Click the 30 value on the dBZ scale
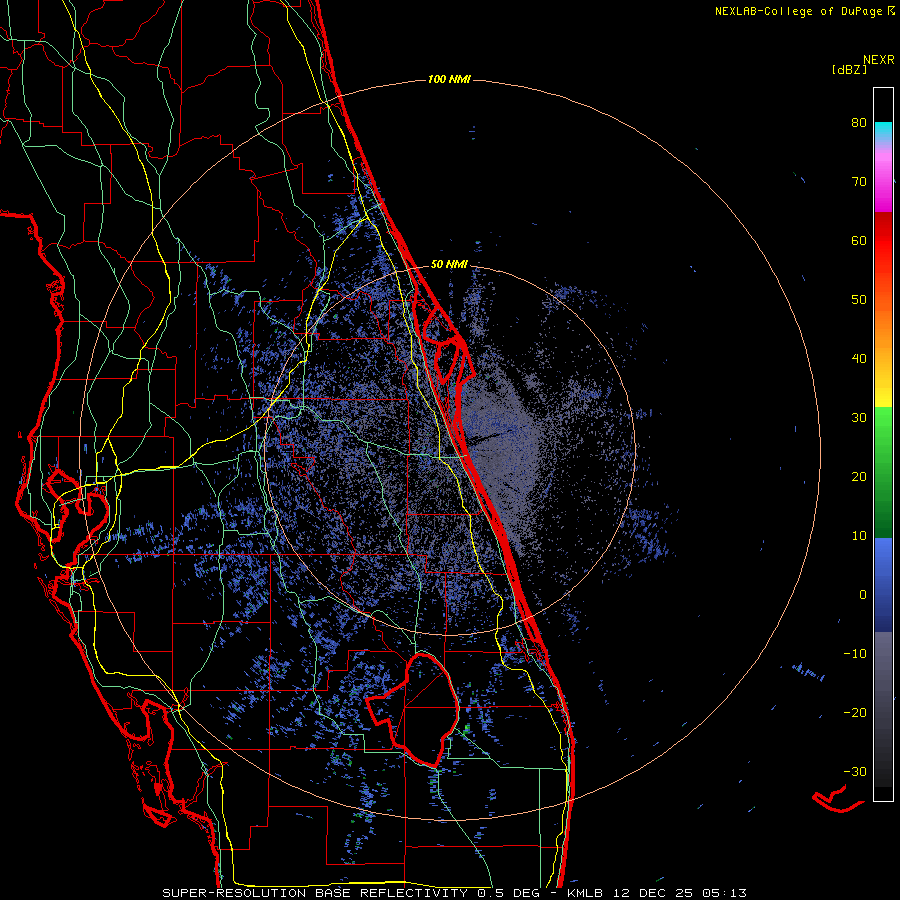The height and width of the screenshot is (900, 900). (x=859, y=418)
